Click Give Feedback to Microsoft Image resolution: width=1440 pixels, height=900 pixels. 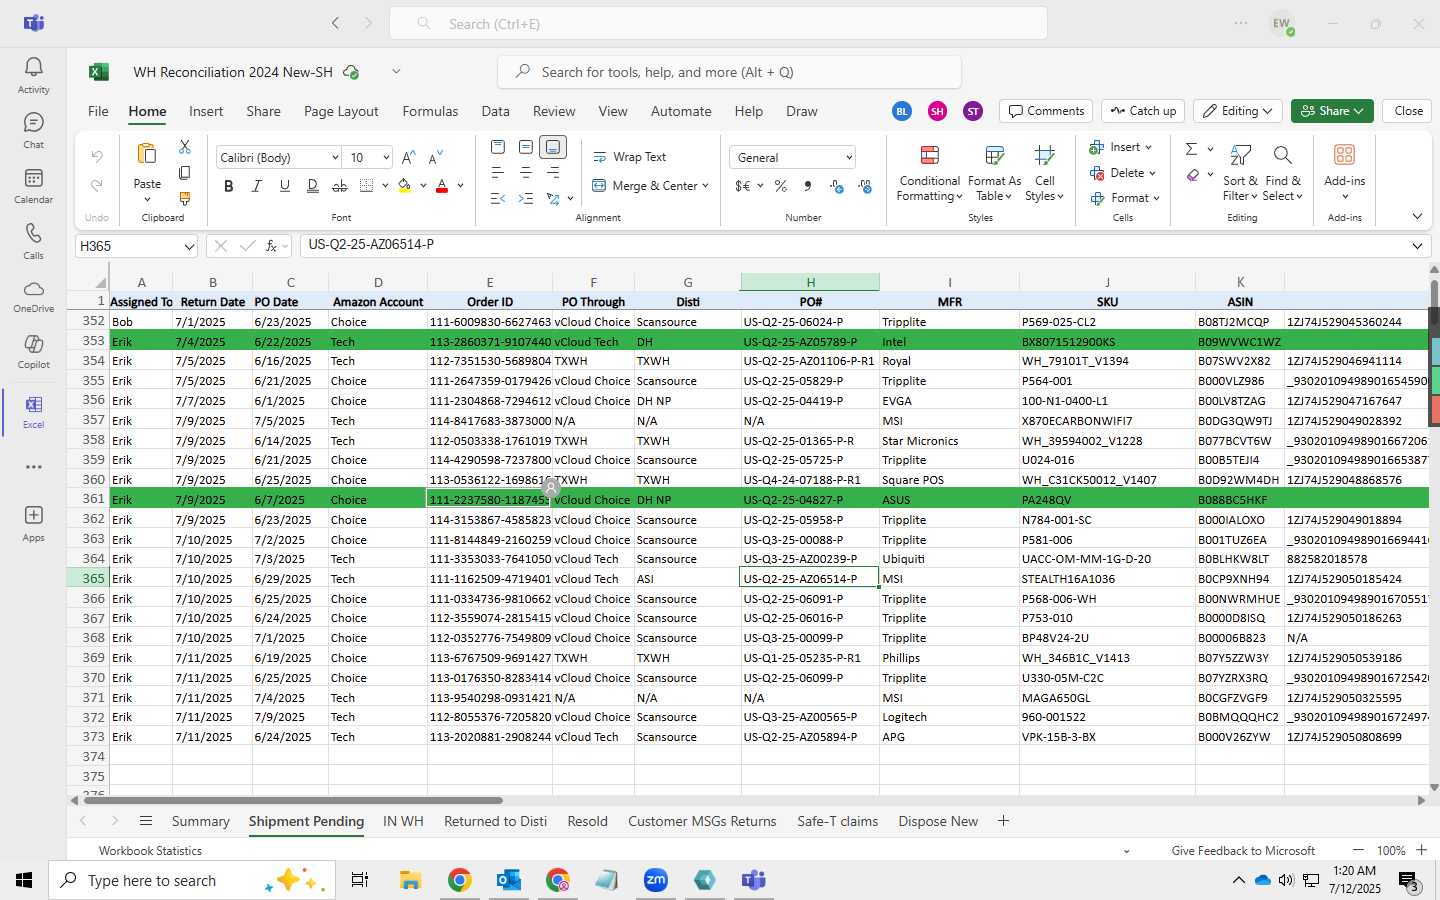pos(1243,851)
